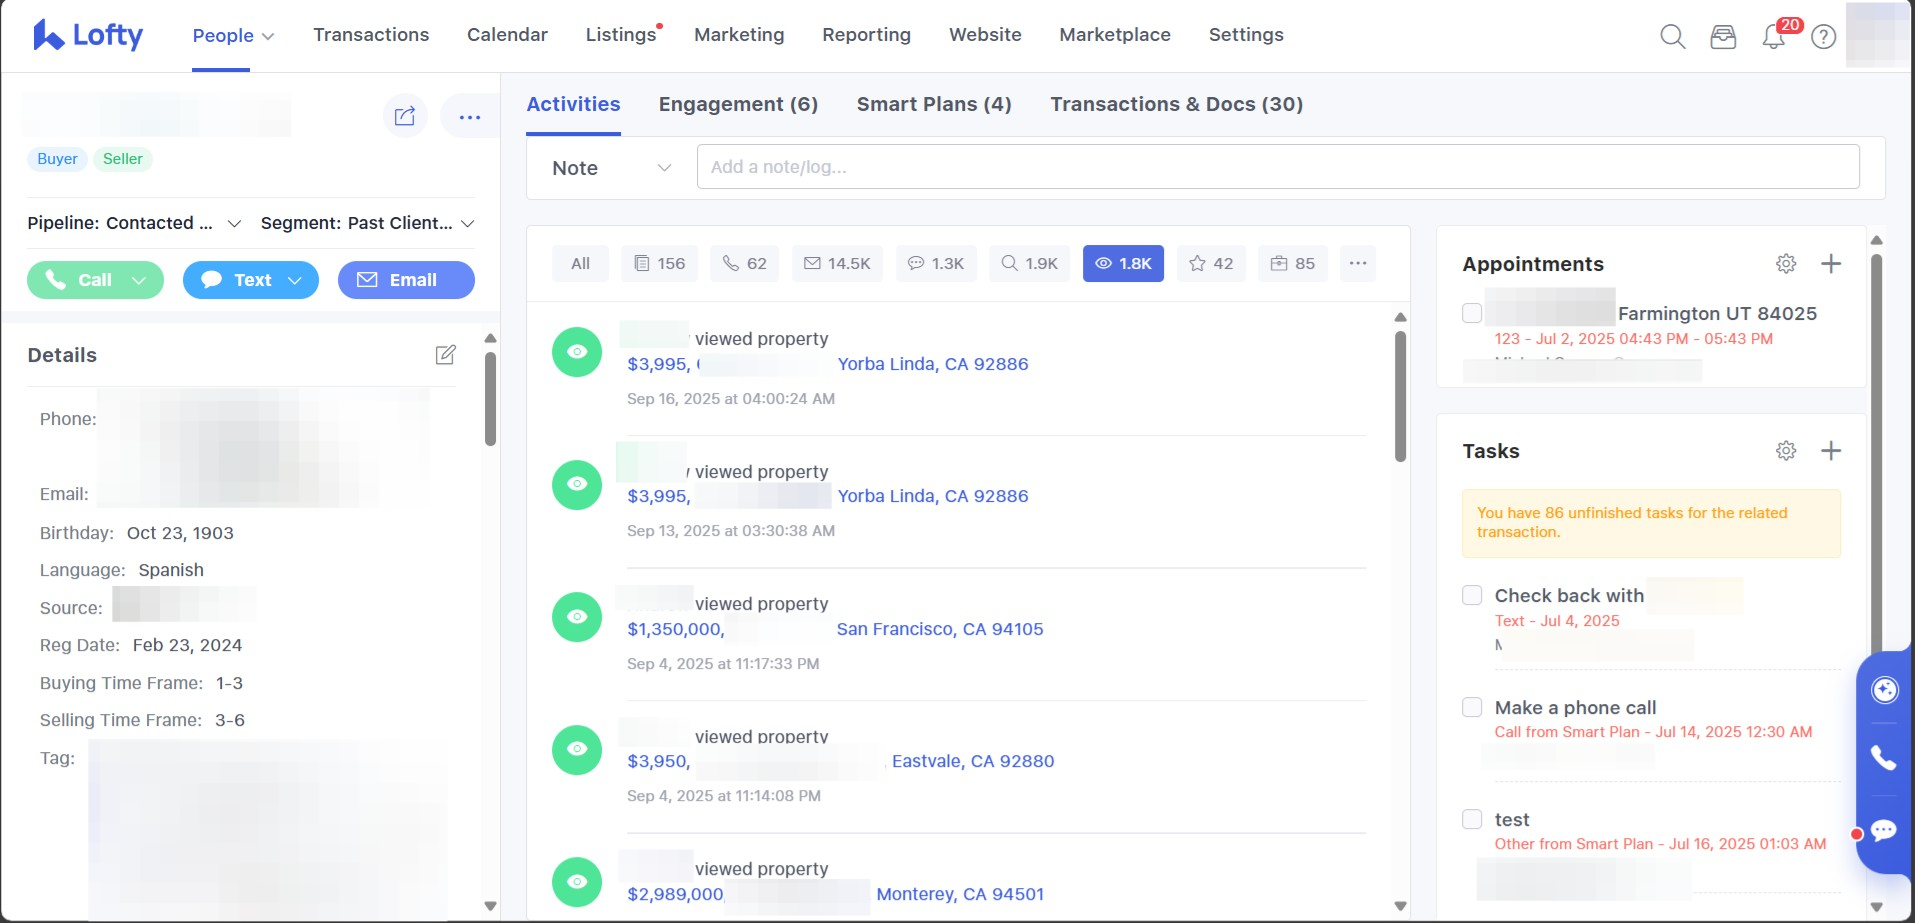Mark 'Make a phone call' task complete
The width and height of the screenshot is (1915, 923).
(x=1472, y=708)
